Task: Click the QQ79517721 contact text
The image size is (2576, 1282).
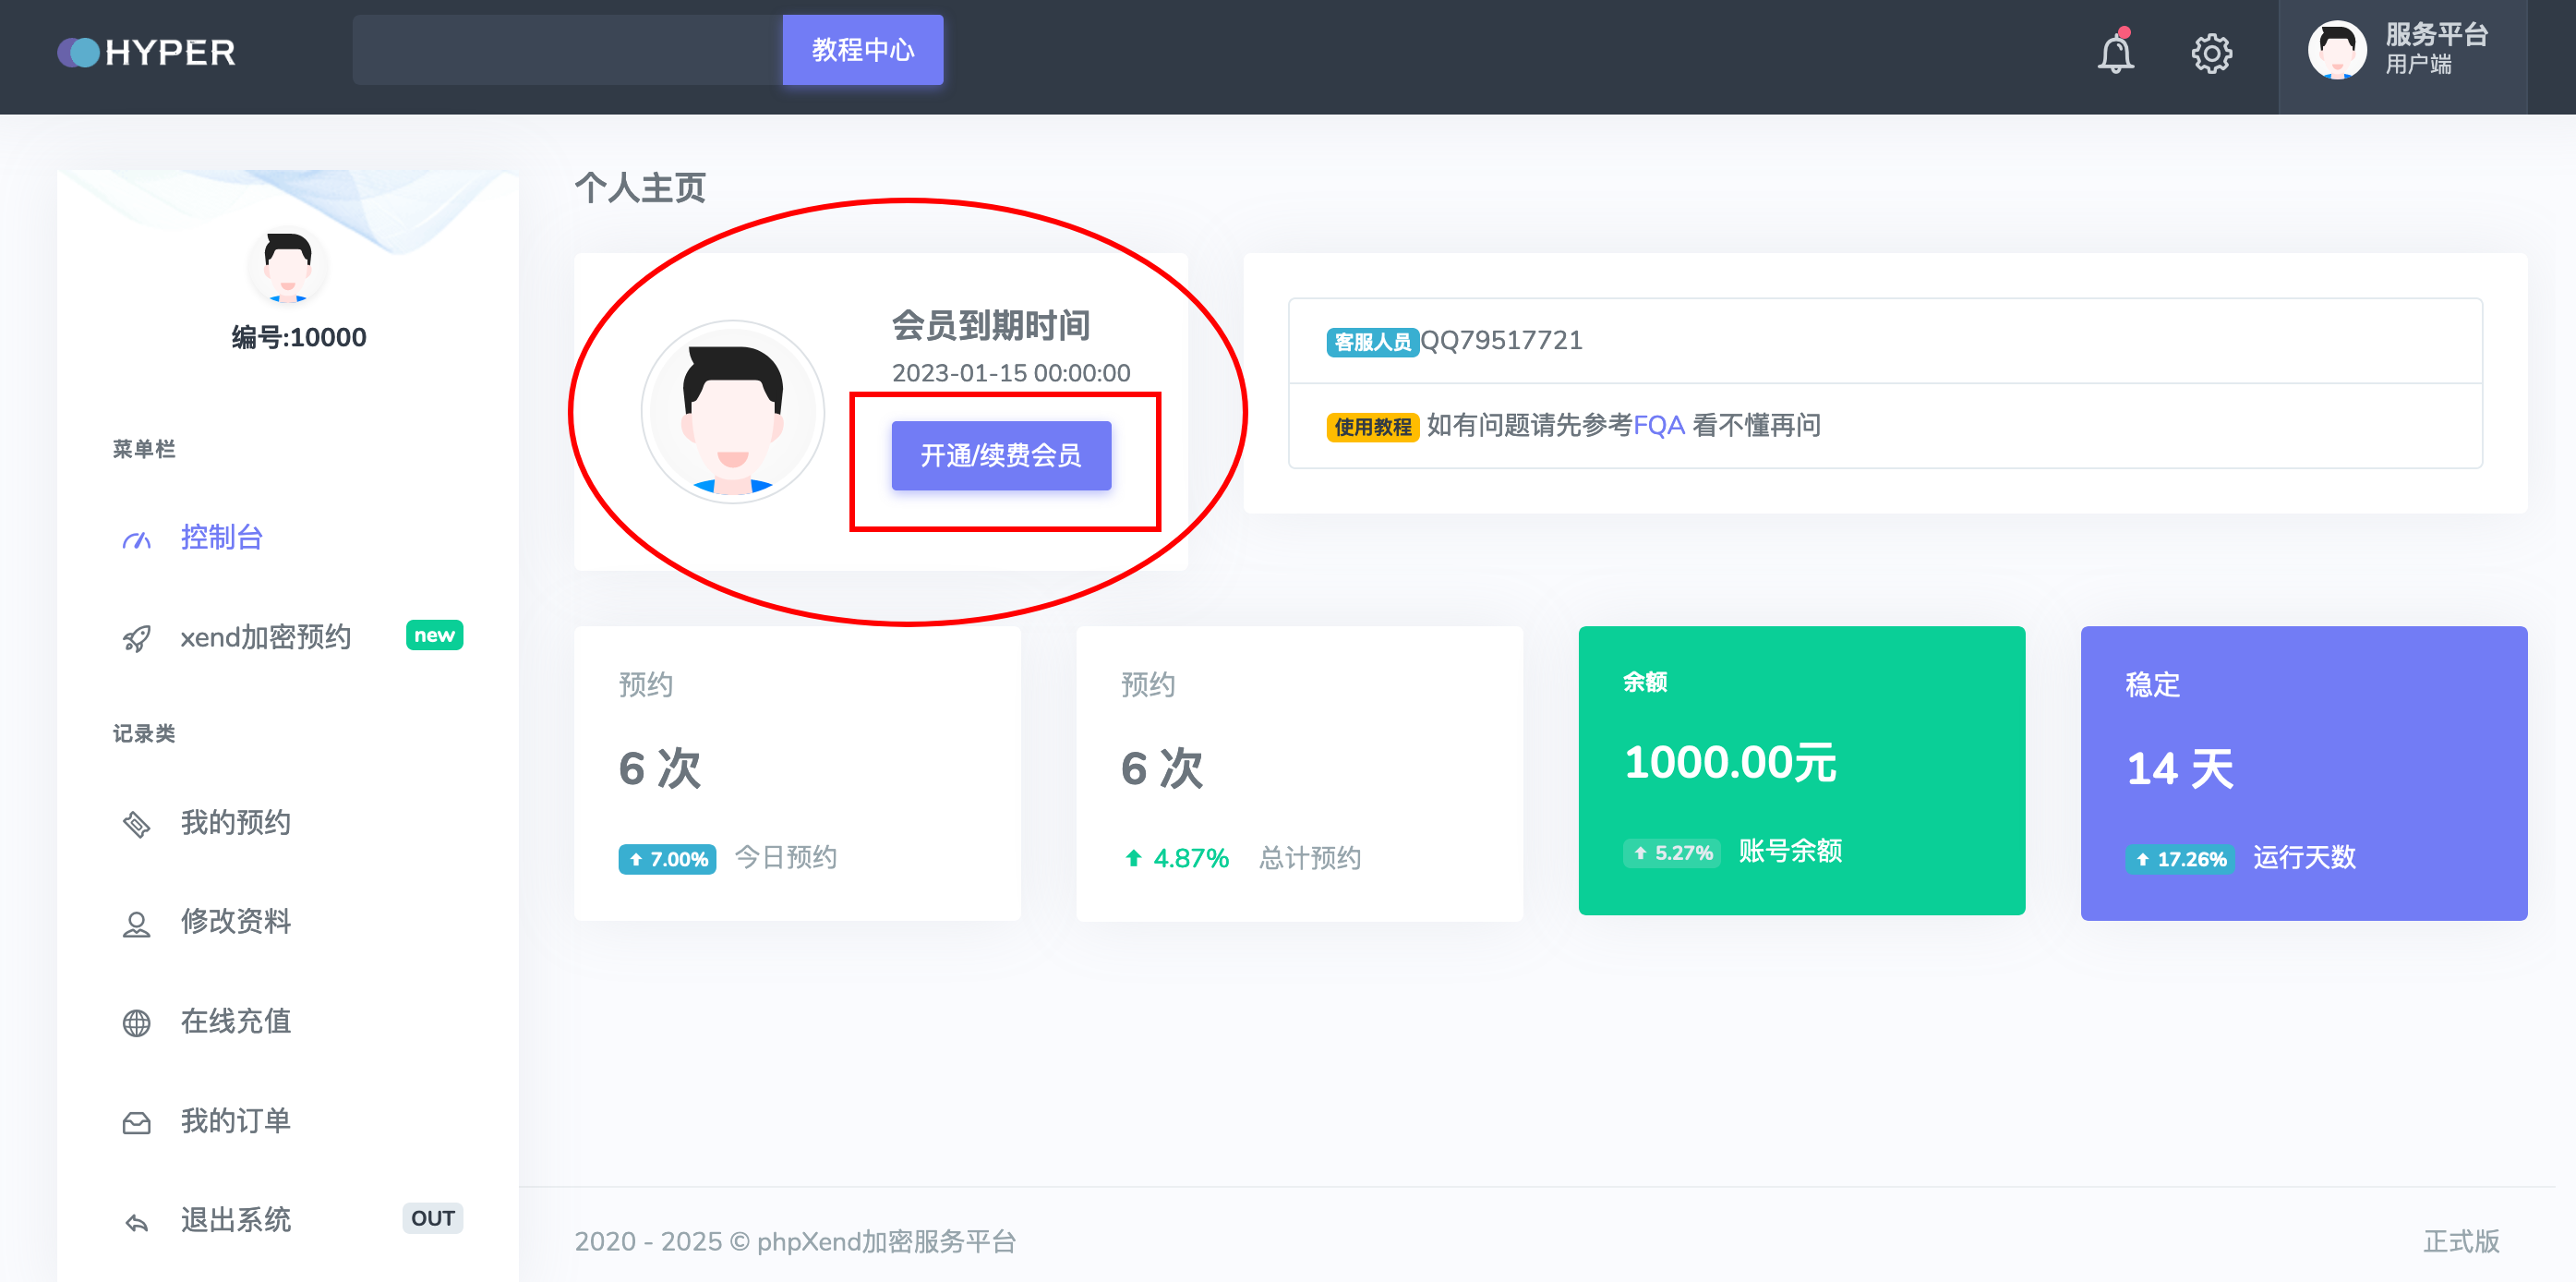Action: [1501, 340]
